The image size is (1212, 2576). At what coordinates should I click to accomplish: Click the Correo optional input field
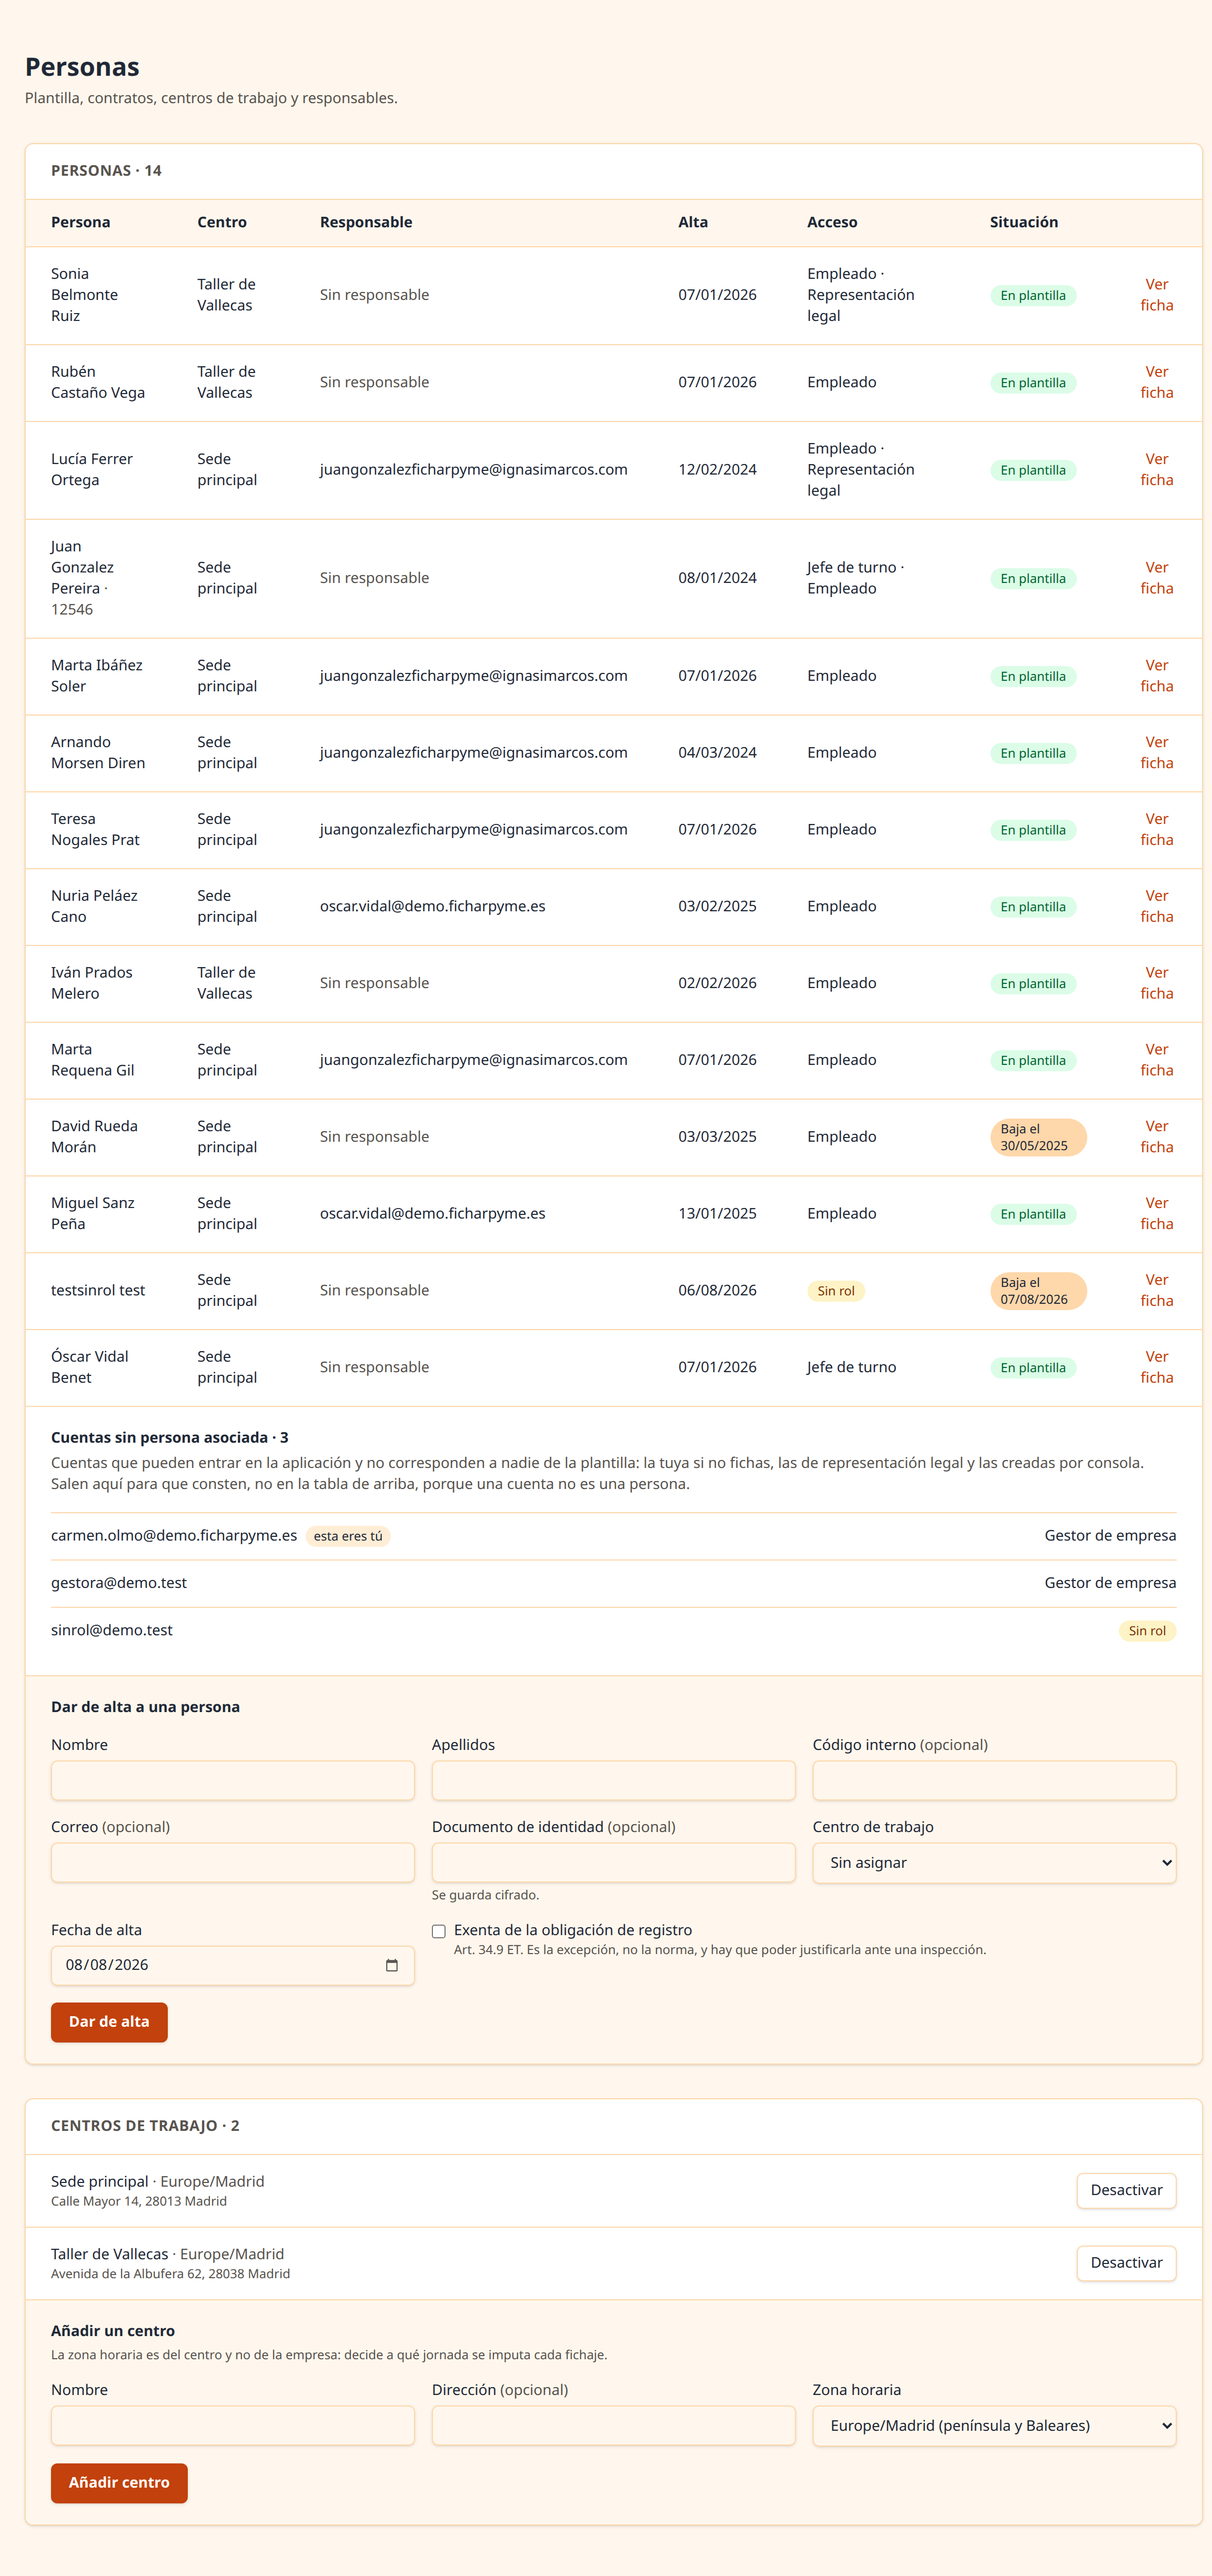click(232, 1862)
